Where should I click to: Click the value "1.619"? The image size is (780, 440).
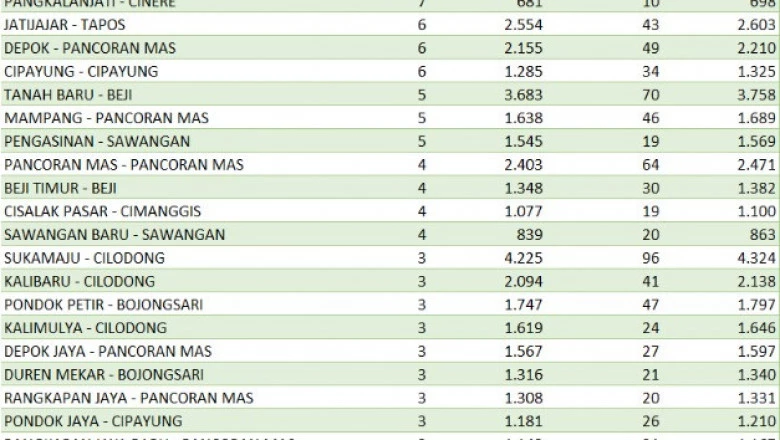pyautogui.click(x=523, y=328)
